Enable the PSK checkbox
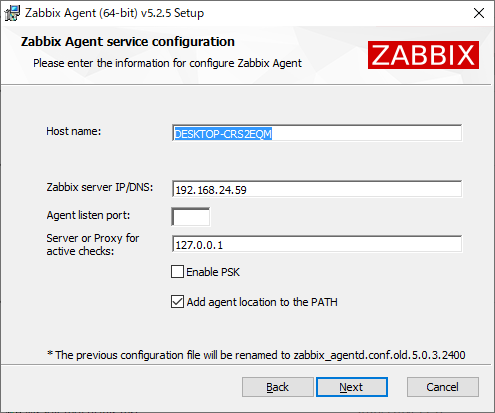This screenshot has height=413, width=495. pyautogui.click(x=177, y=272)
